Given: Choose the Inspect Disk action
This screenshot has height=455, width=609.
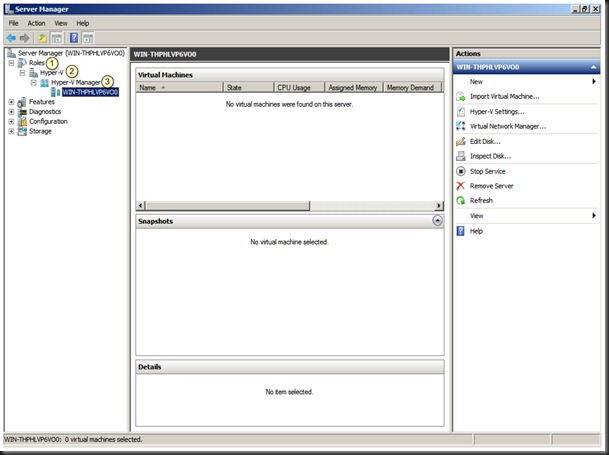Looking at the screenshot, I should (491, 156).
